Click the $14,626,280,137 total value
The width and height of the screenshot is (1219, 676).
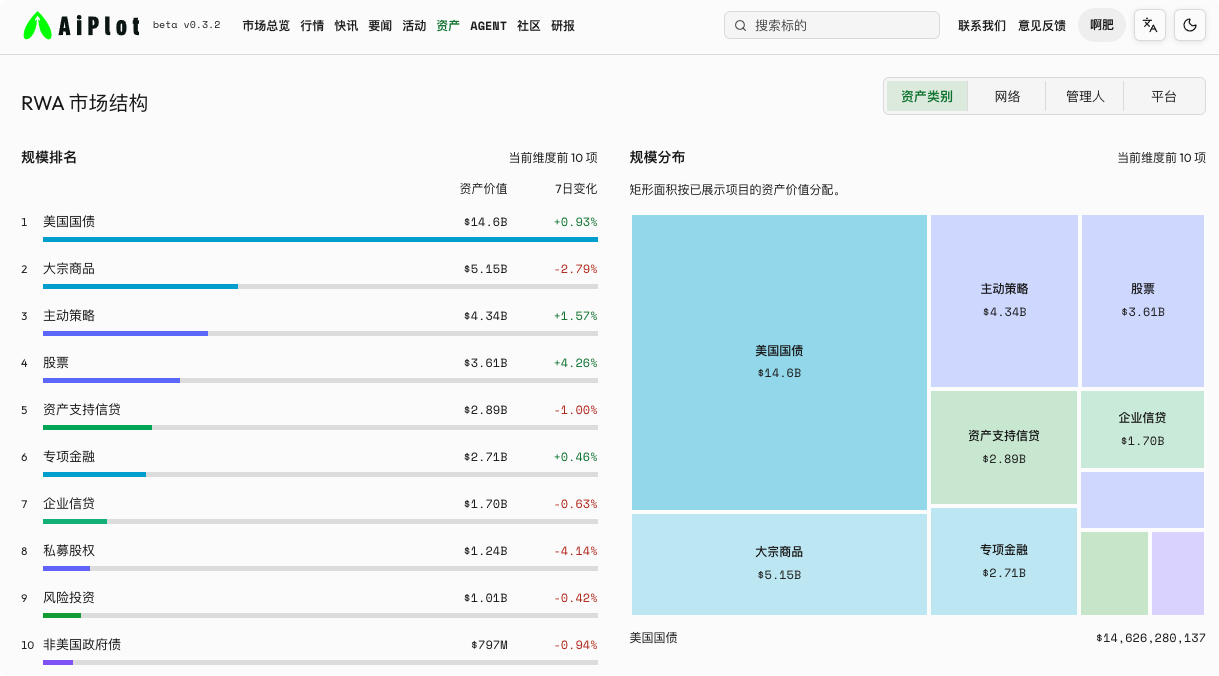[x=1151, y=638]
